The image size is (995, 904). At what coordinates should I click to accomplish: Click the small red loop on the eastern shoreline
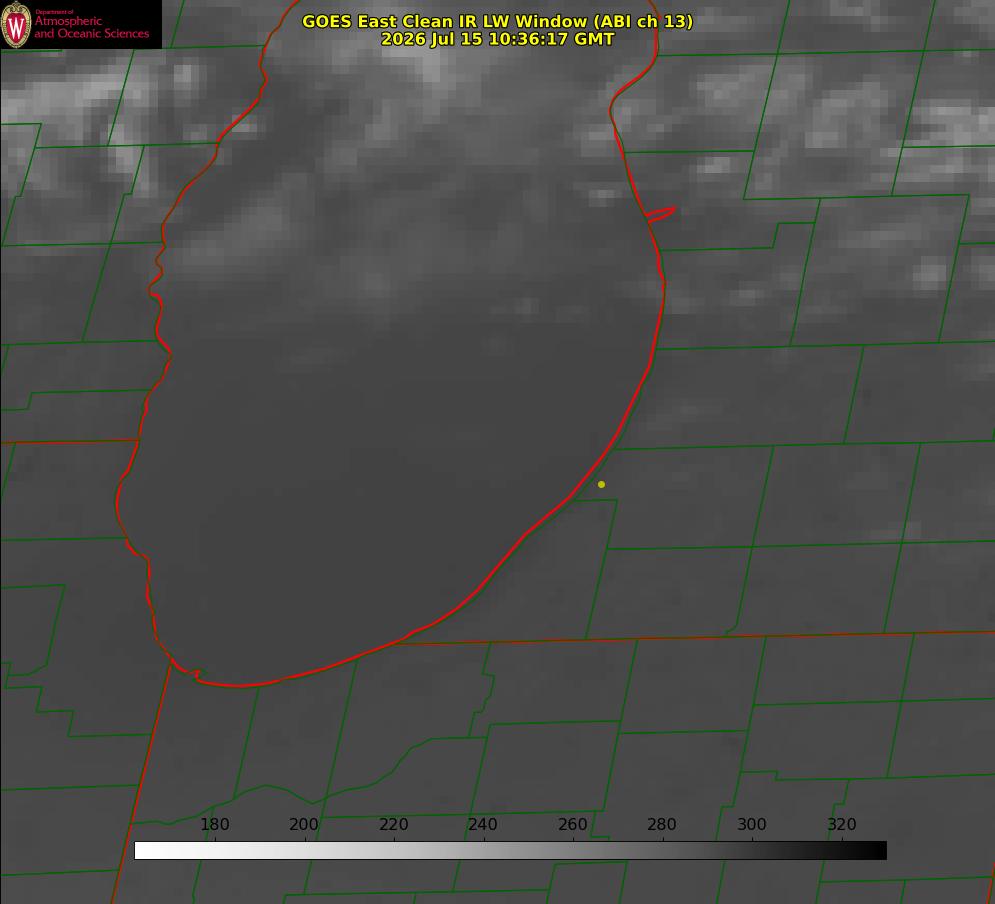pos(660,214)
